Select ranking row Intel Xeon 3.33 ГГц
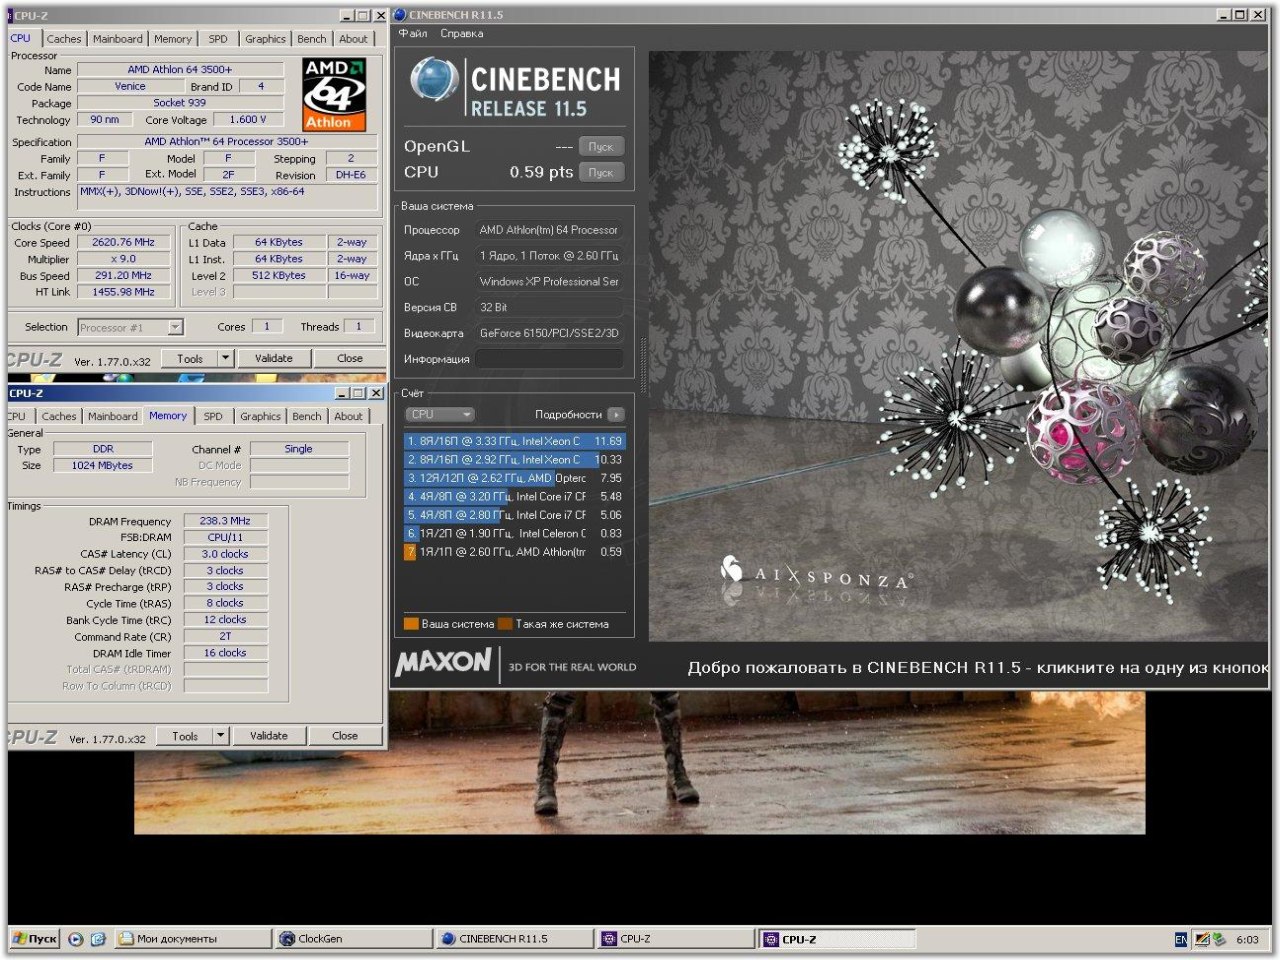This screenshot has height=960, width=1280. 514,441
